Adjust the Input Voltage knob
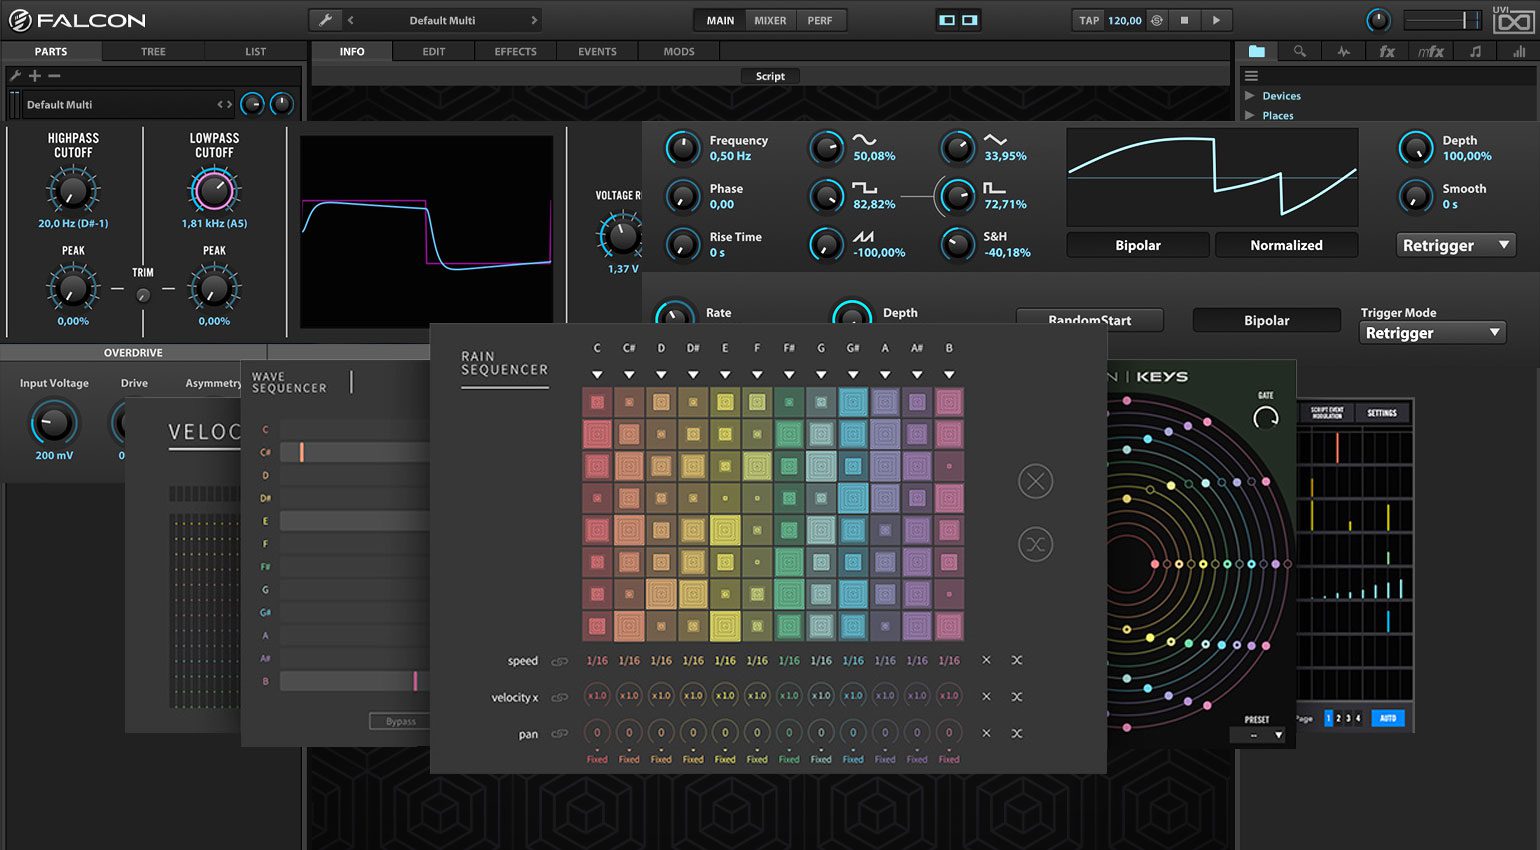 click(x=54, y=422)
